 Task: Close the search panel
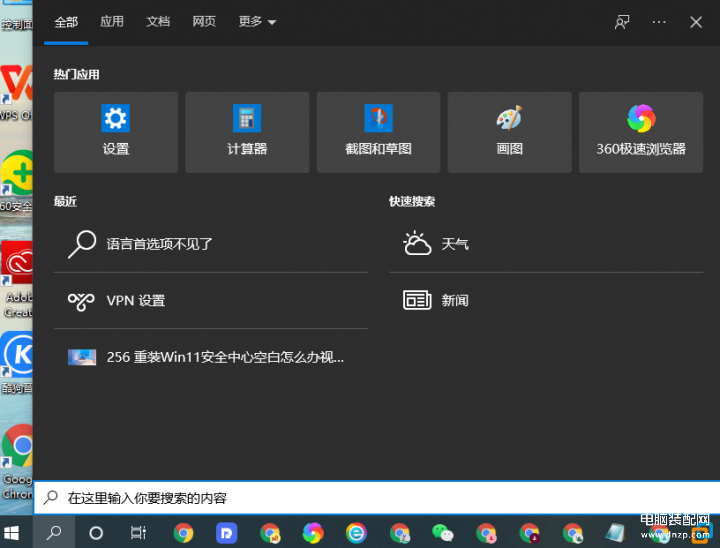(696, 22)
